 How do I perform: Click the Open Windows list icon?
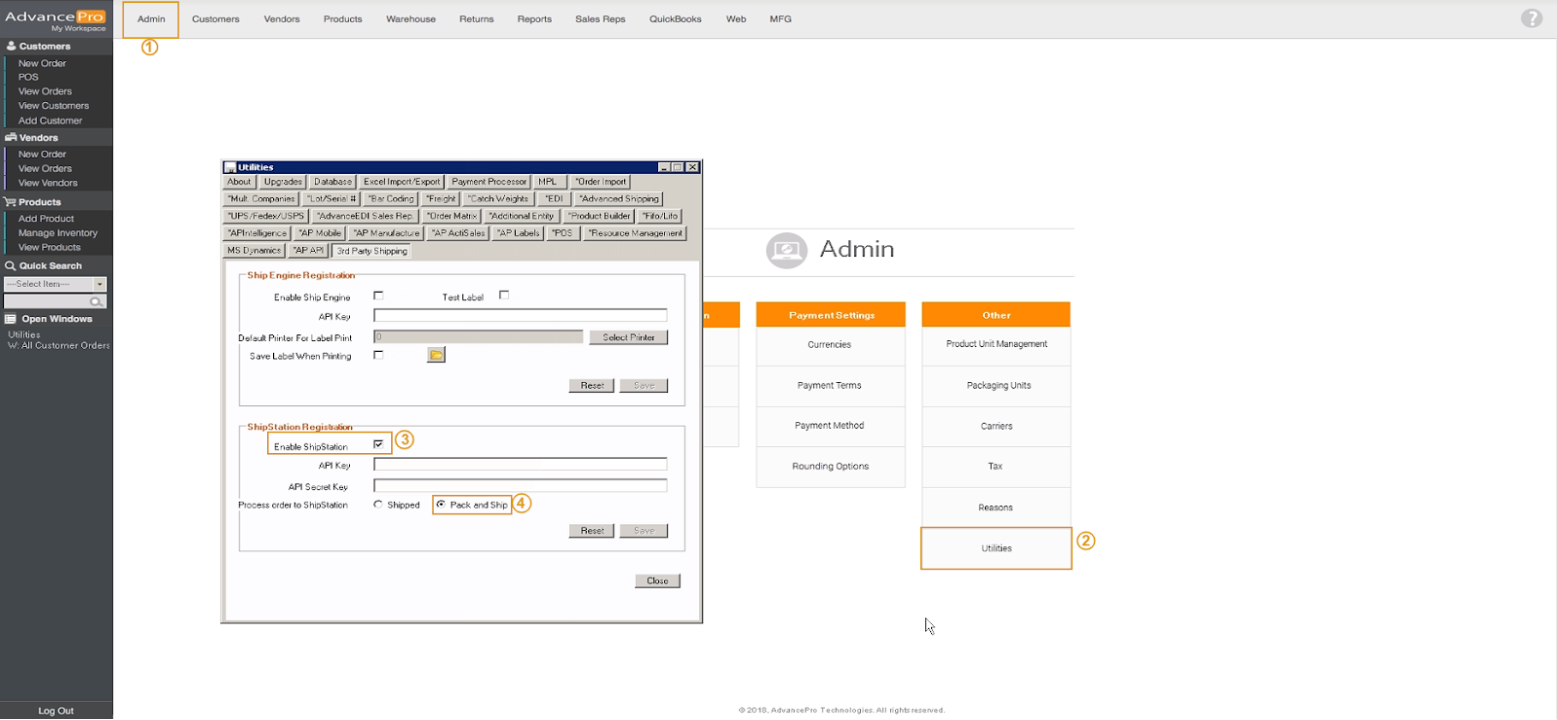(11, 319)
